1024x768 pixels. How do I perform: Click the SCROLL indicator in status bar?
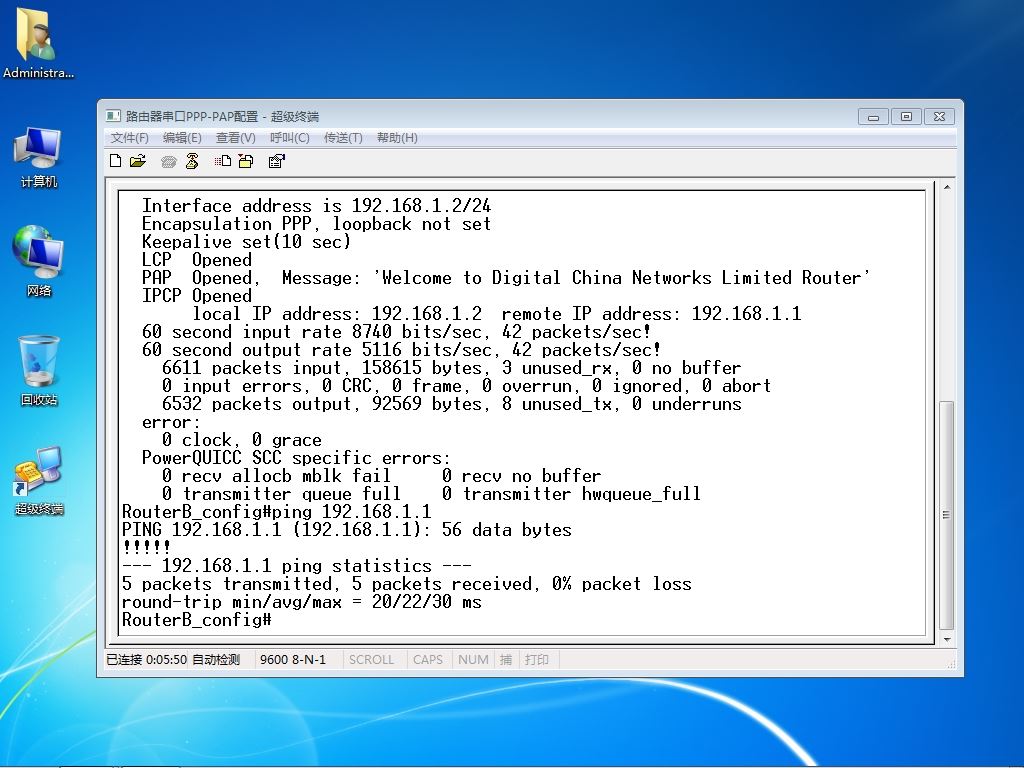371,660
